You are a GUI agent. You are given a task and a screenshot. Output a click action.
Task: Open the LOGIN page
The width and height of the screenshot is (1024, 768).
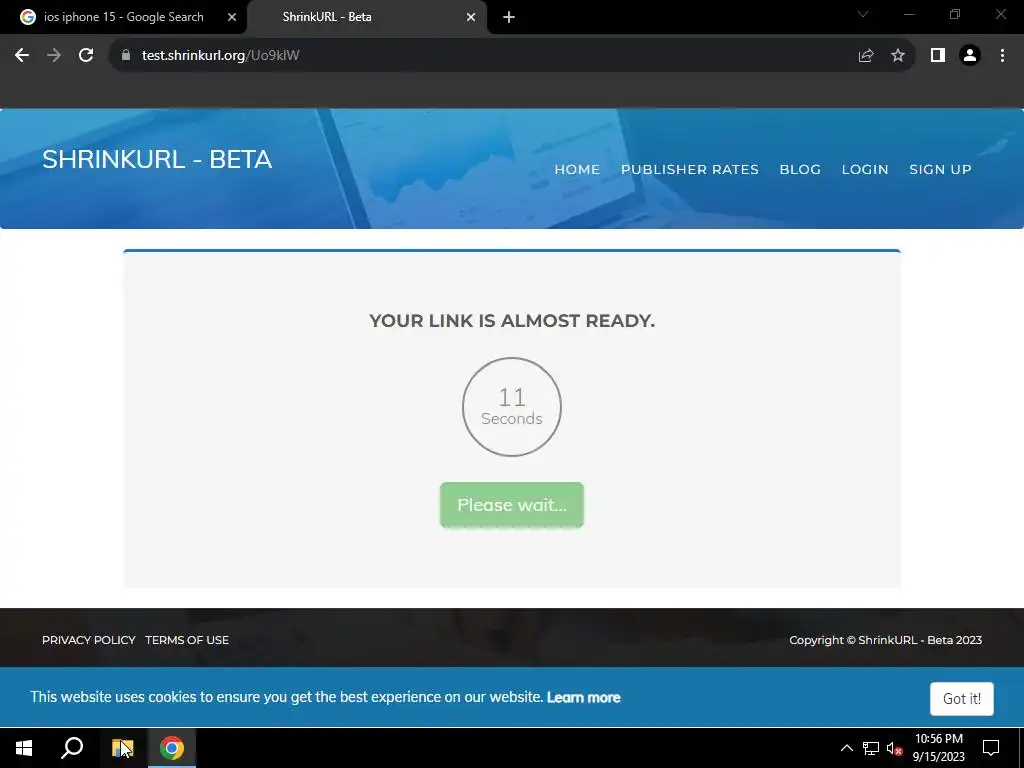point(865,170)
